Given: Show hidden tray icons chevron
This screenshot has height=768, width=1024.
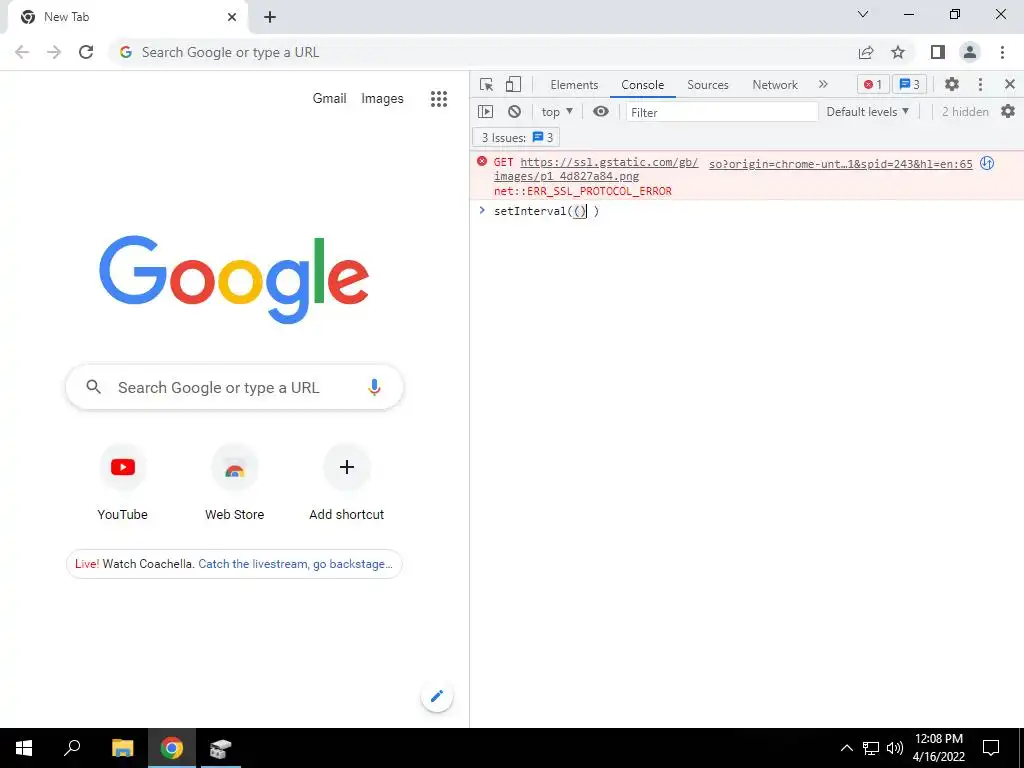Looking at the screenshot, I should [846, 748].
